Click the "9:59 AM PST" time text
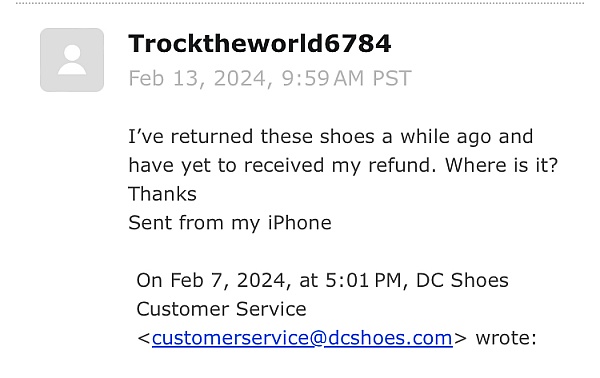Viewport: 600px width, 378px height. click(346, 78)
